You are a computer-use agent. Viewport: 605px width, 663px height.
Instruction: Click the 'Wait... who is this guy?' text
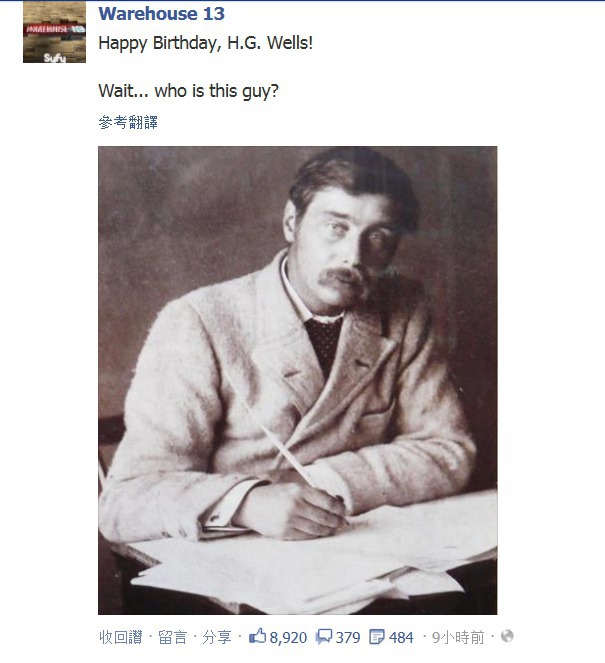(x=189, y=91)
